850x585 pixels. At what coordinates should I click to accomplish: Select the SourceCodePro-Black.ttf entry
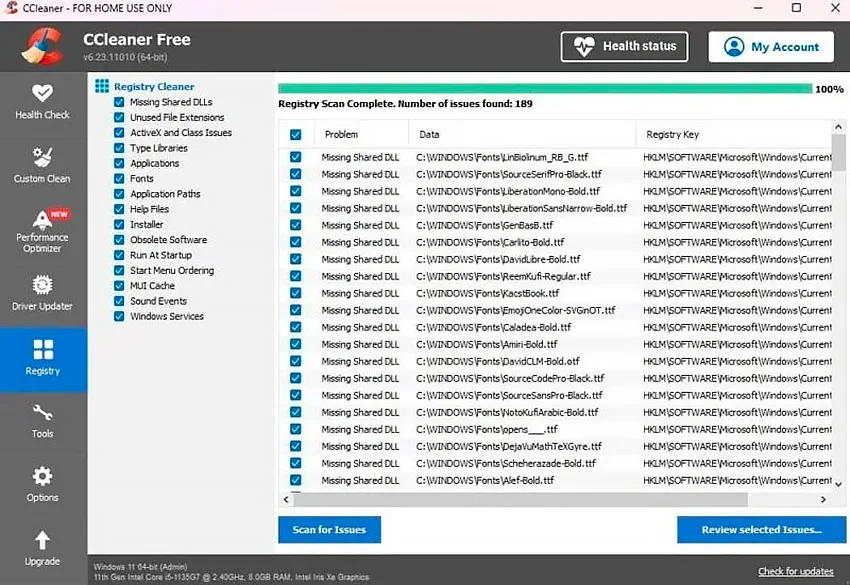click(510, 378)
